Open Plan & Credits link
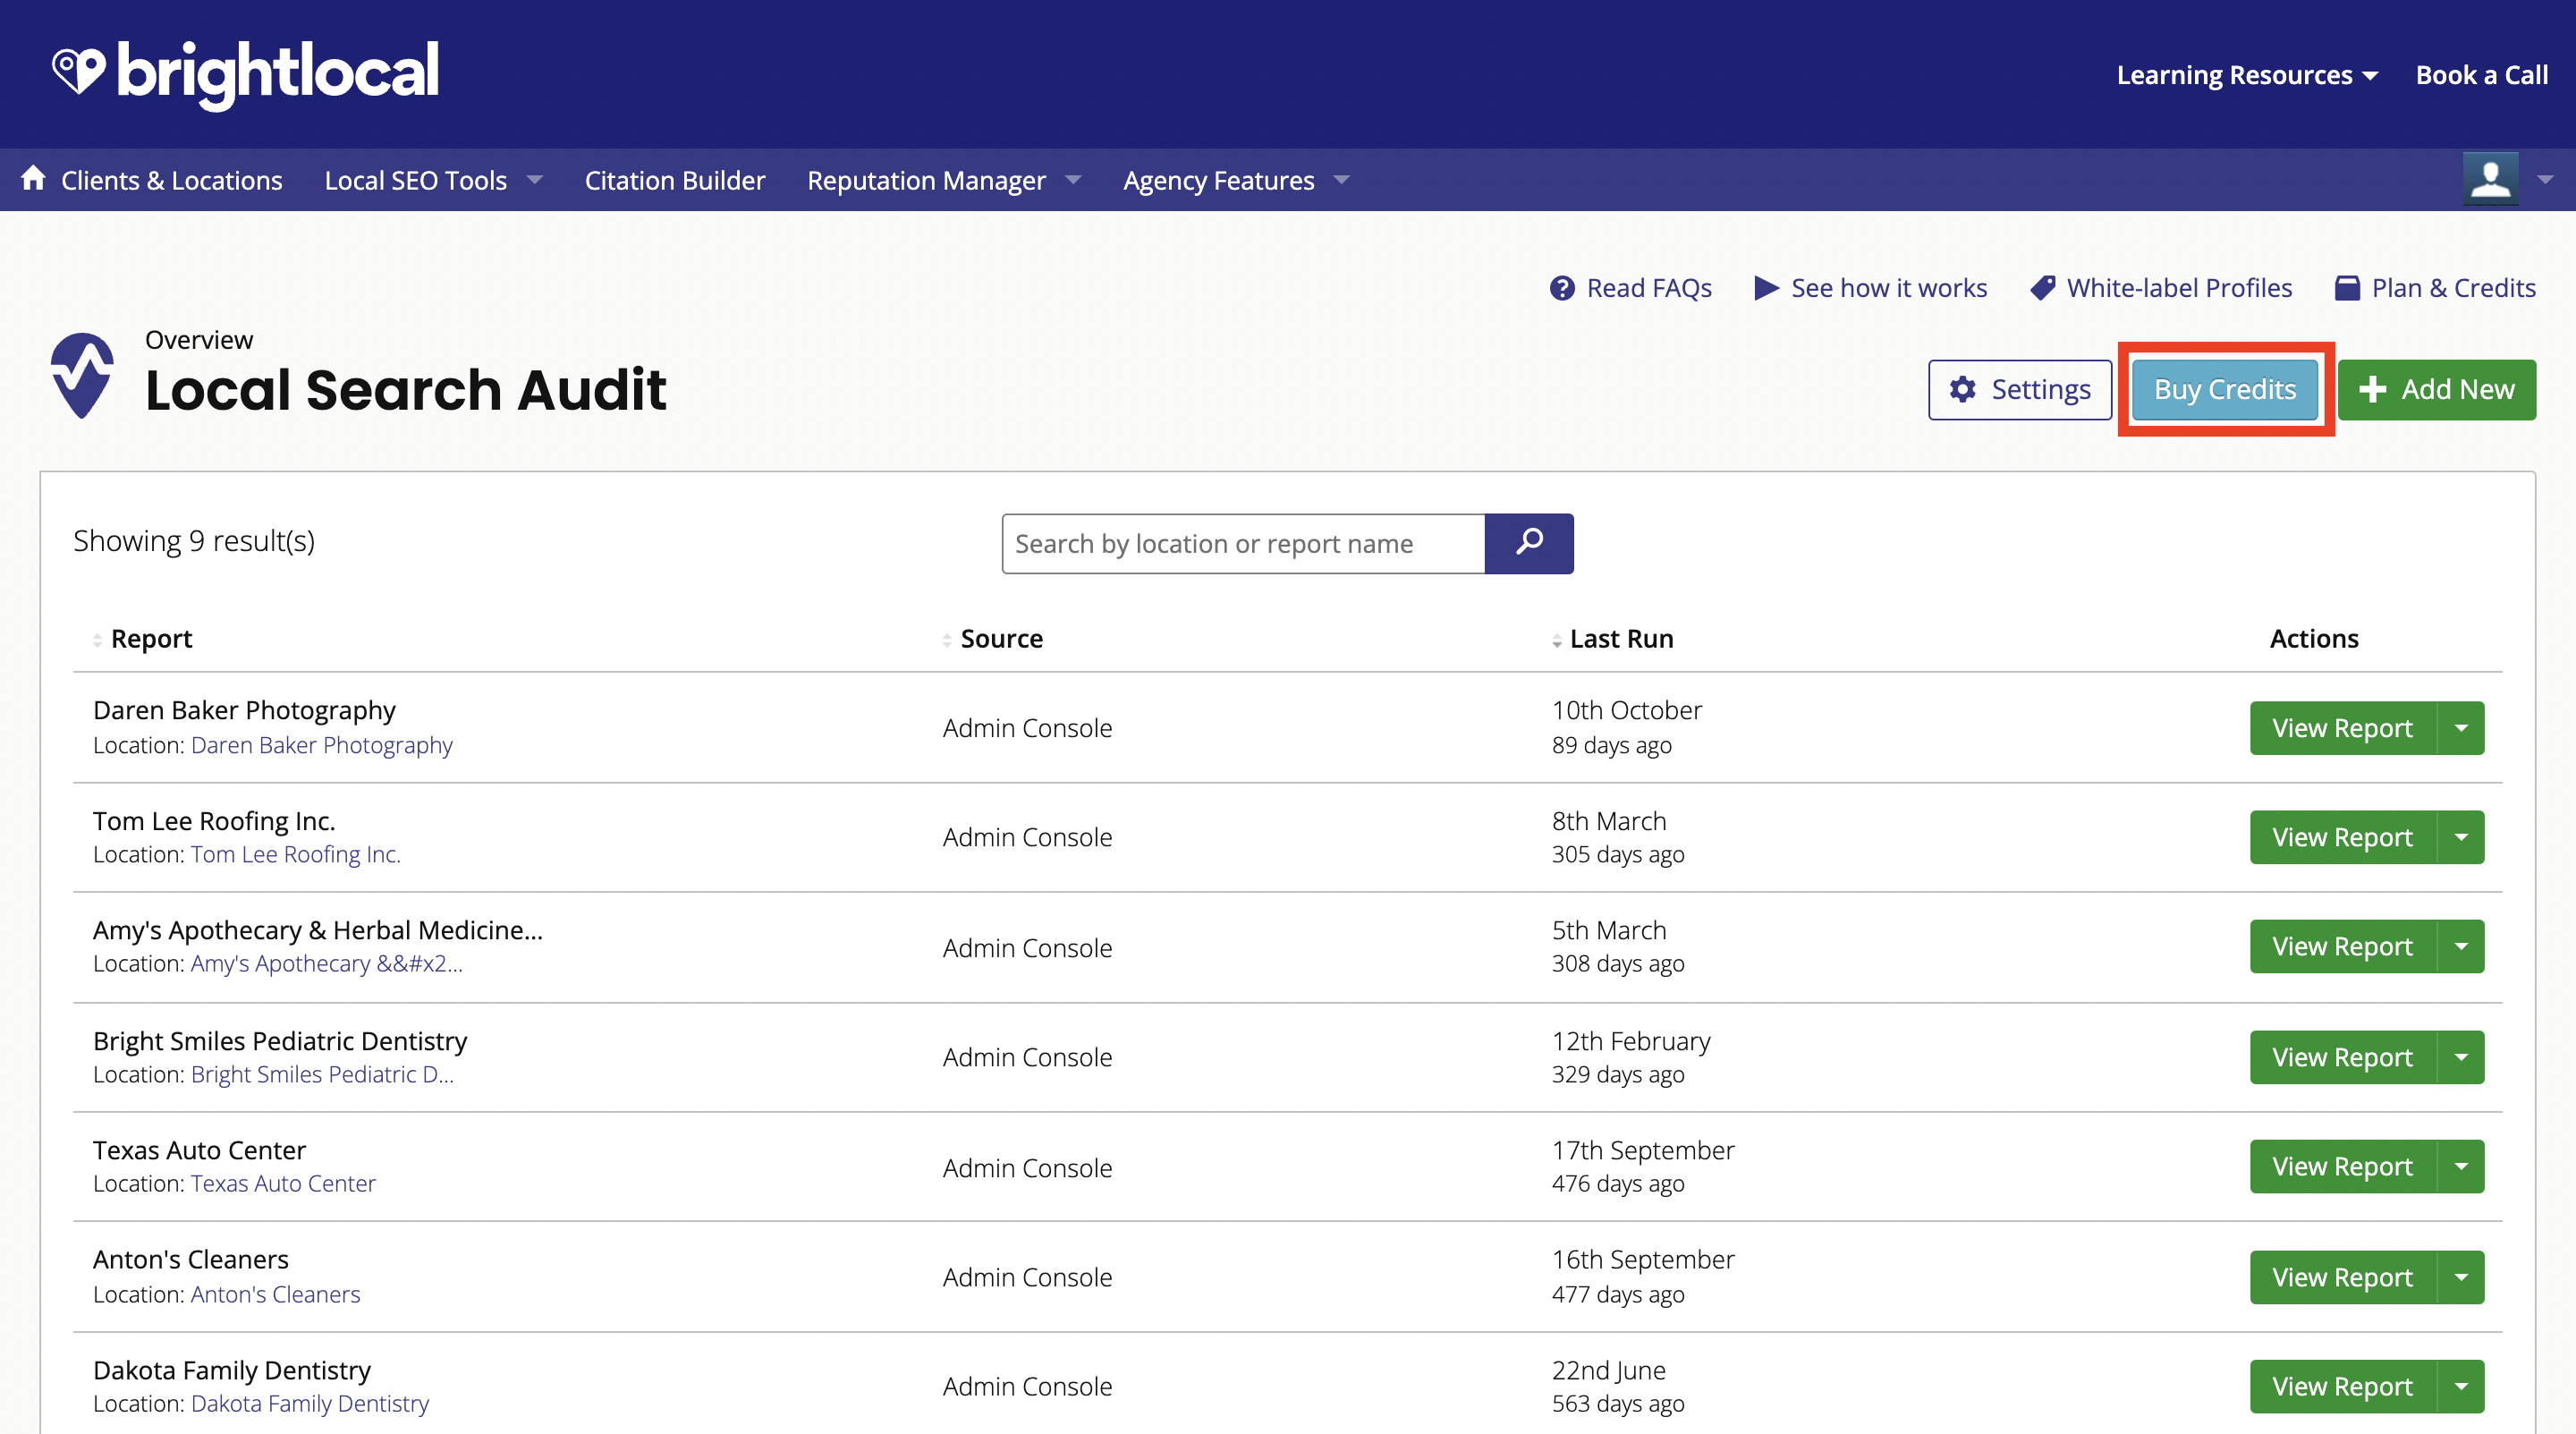2576x1434 pixels. (2453, 288)
